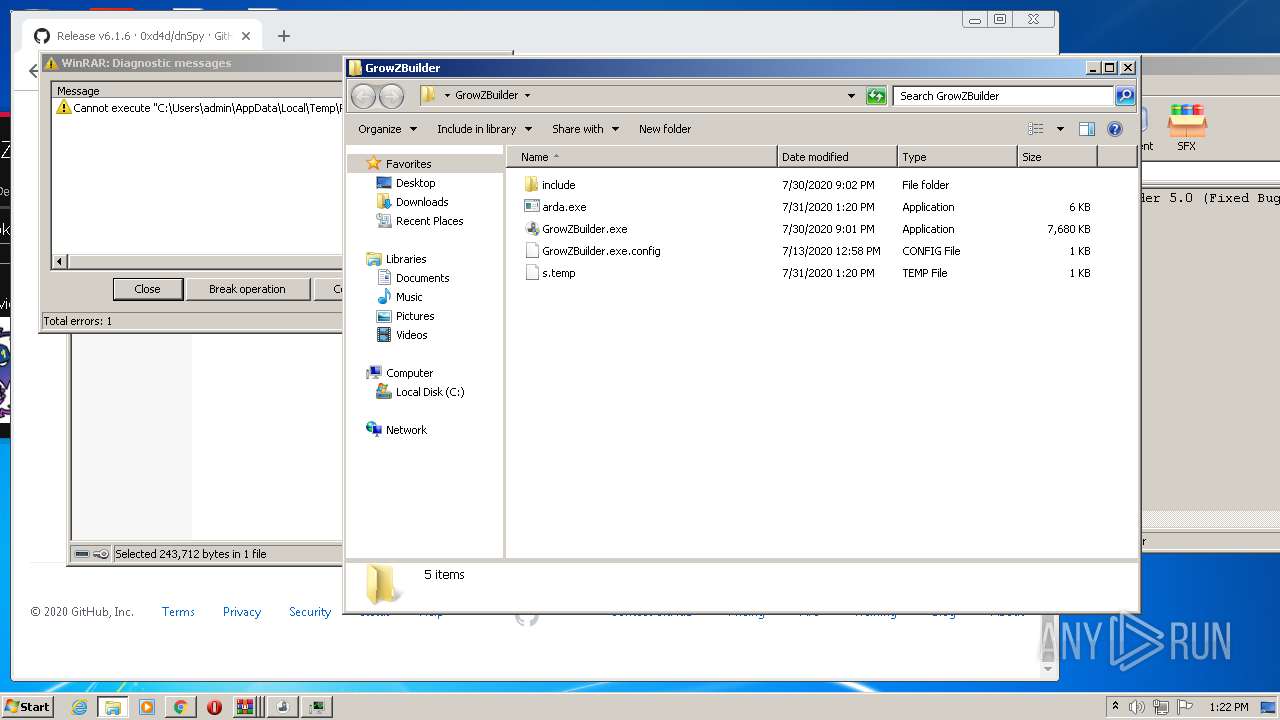Select s.temp file
The image size is (1280, 720).
pyautogui.click(x=558, y=273)
